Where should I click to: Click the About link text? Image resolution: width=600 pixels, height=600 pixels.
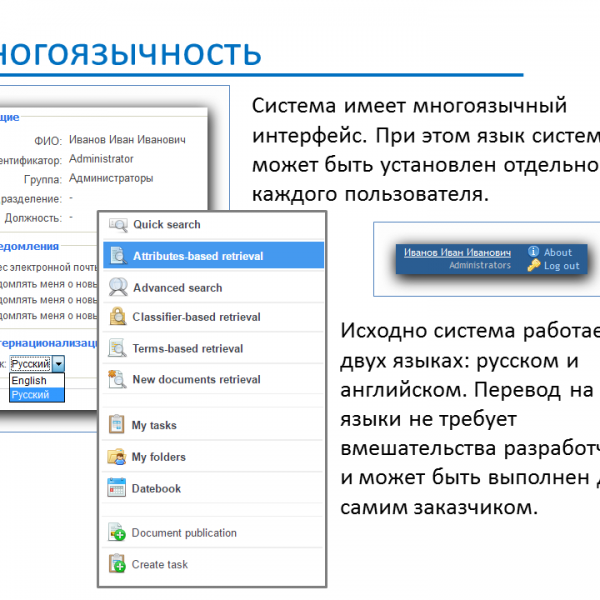558,252
